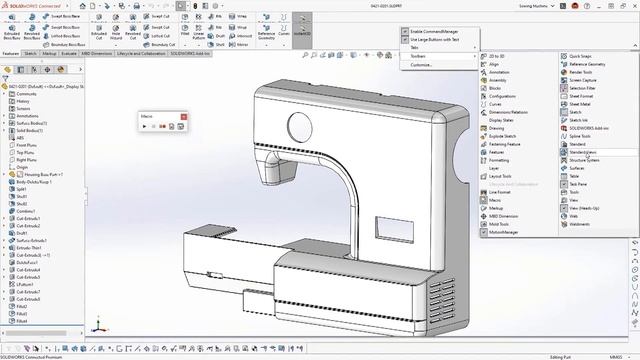Click the Print icon in title bar

(137, 6)
